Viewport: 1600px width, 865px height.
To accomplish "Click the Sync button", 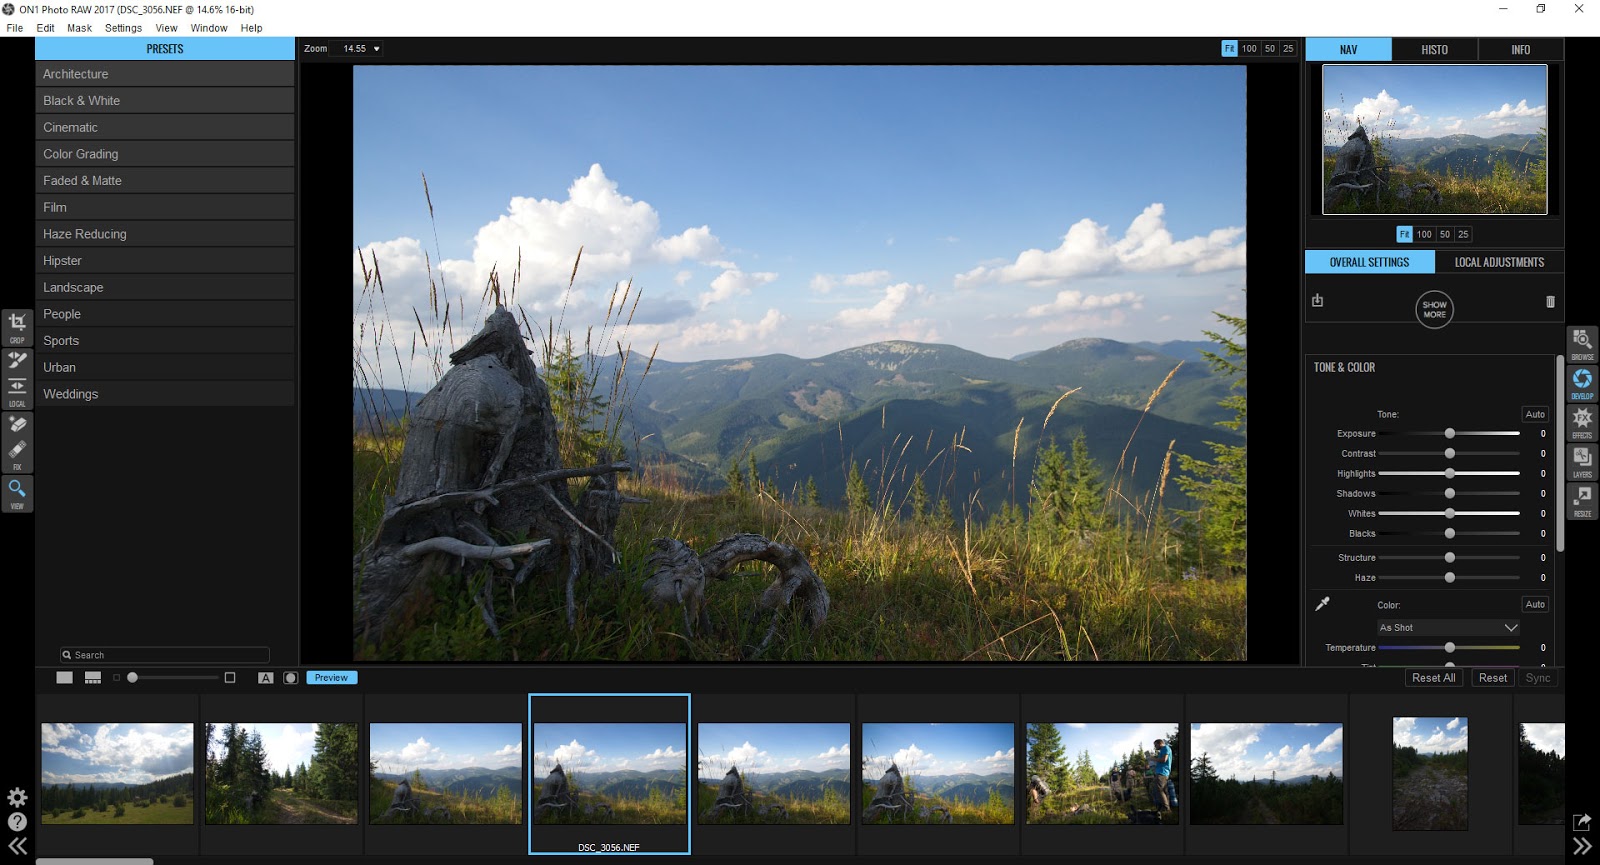I will pos(1538,677).
